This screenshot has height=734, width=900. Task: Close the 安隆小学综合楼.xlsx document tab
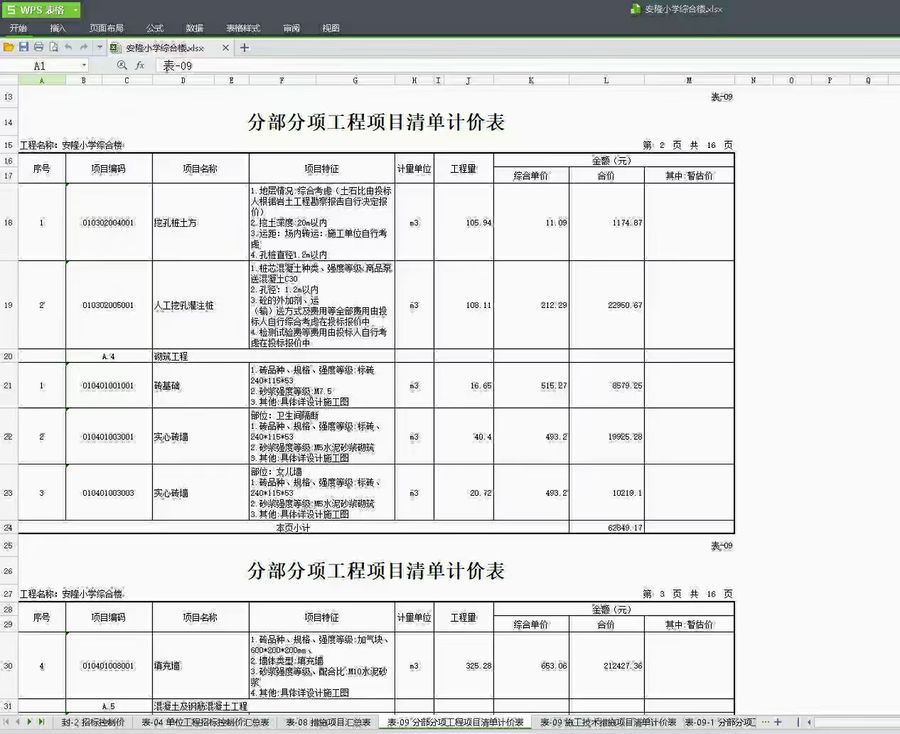[226, 48]
